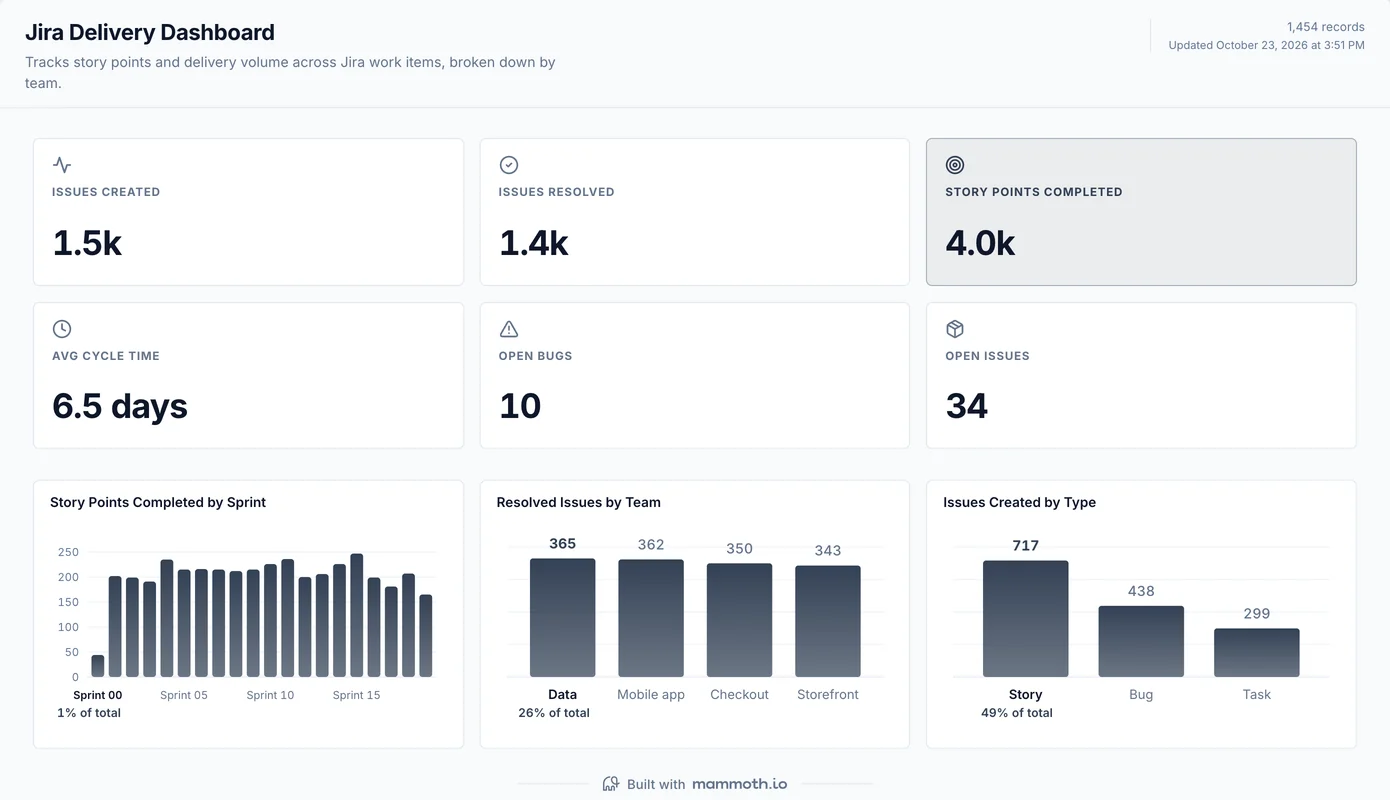Click the "Issues Created by Type" chart title

1020,502
